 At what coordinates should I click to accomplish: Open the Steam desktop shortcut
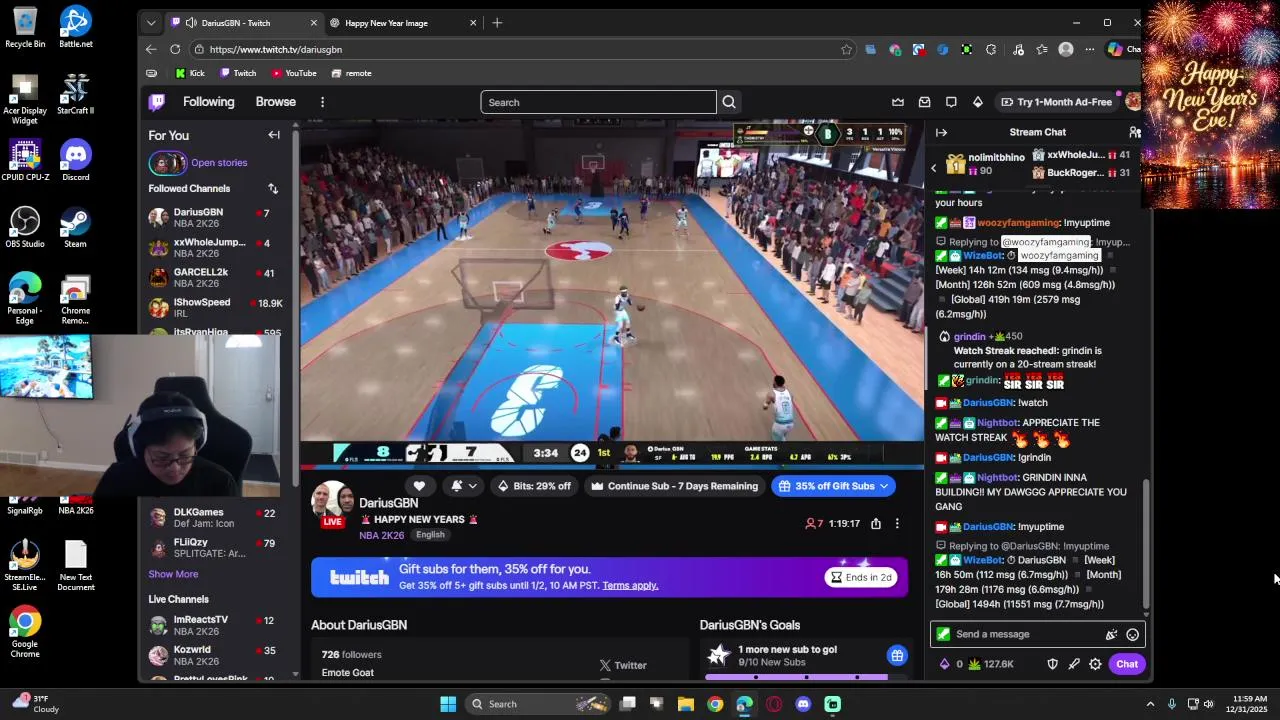(75, 227)
